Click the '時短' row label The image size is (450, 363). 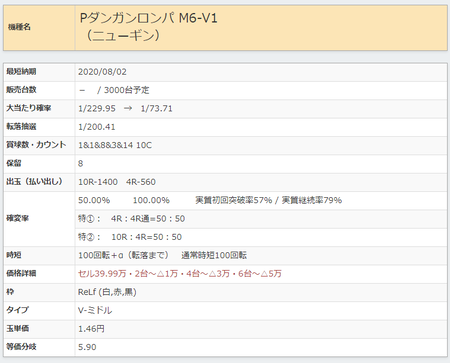14,255
